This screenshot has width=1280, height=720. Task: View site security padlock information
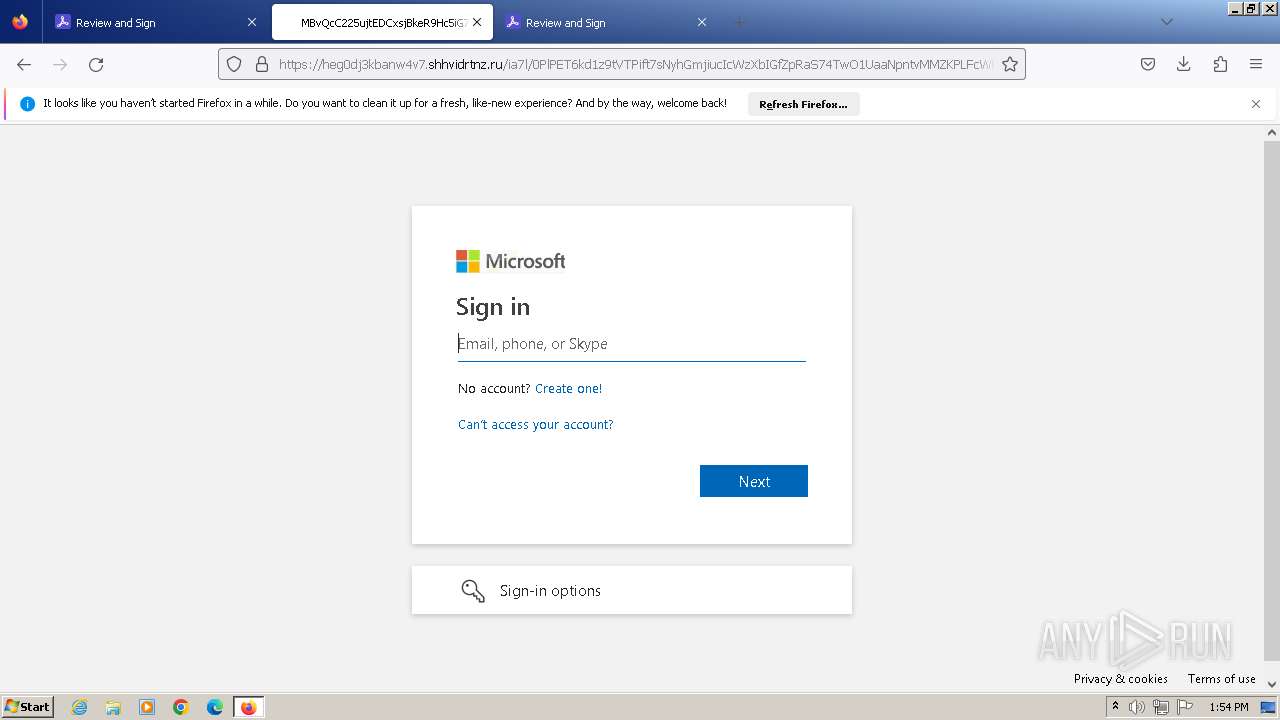(x=262, y=64)
